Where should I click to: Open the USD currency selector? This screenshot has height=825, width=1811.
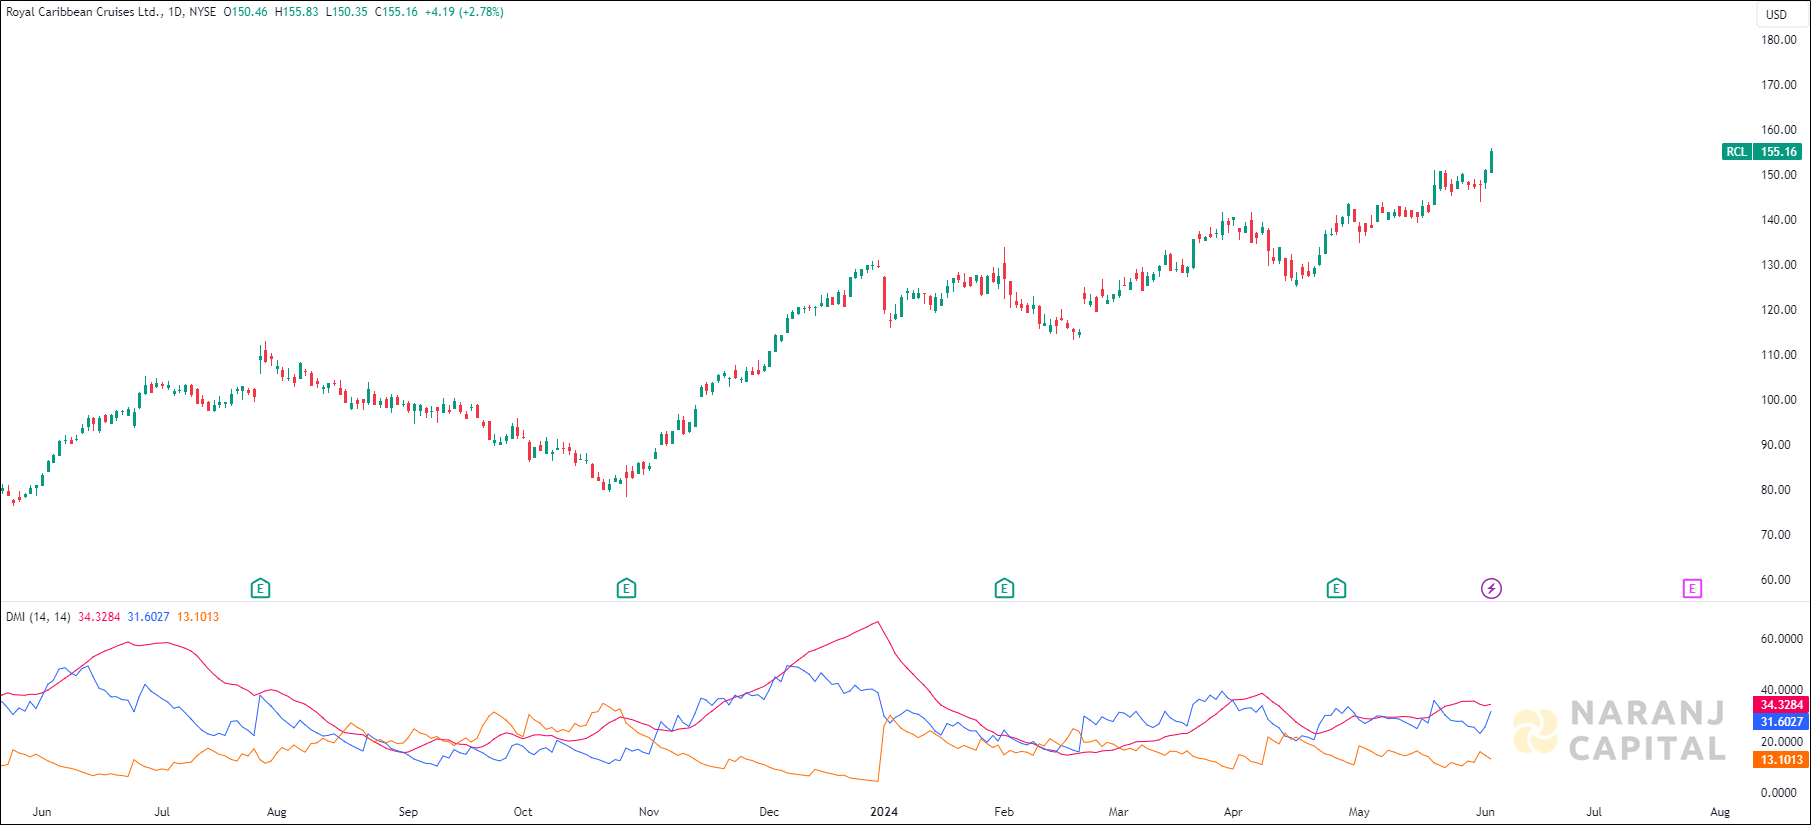1776,14
